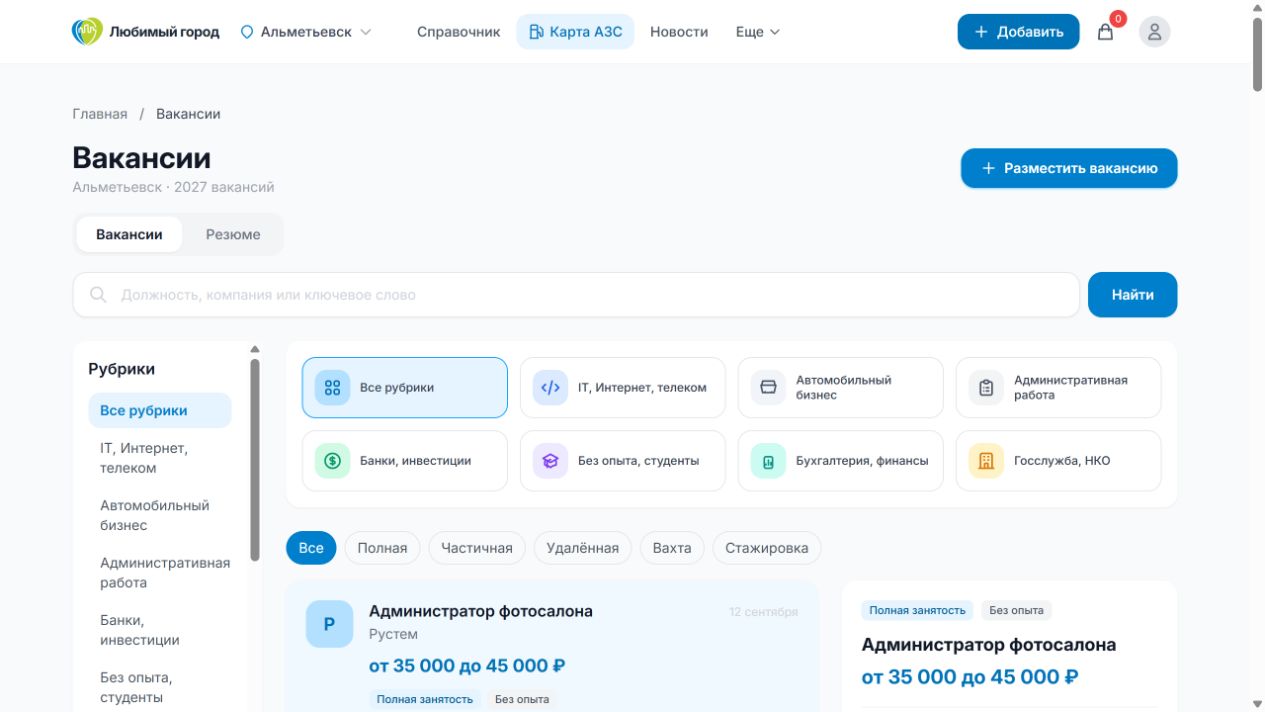Click the dollar icon on Банки, инвестиции card
1265x712 pixels.
click(x=332, y=461)
